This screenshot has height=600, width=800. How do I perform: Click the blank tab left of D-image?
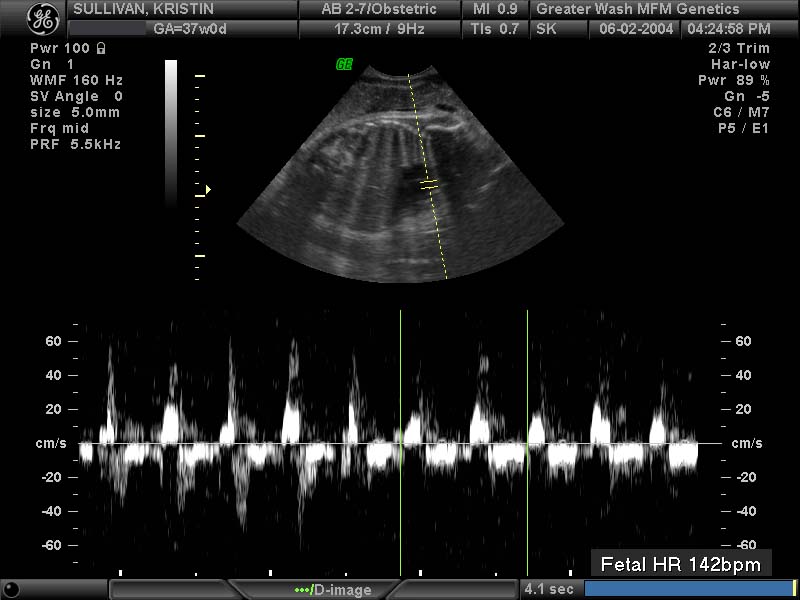tap(170, 590)
